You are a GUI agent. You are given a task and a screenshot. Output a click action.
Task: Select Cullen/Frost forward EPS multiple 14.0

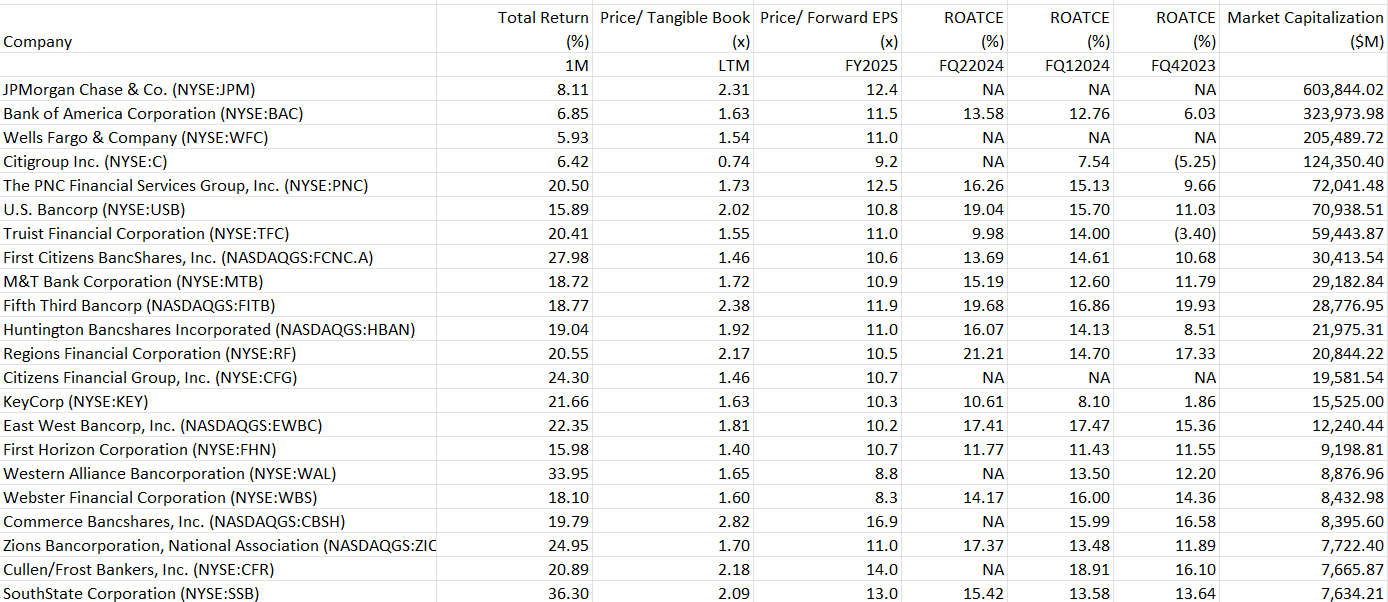click(x=828, y=569)
